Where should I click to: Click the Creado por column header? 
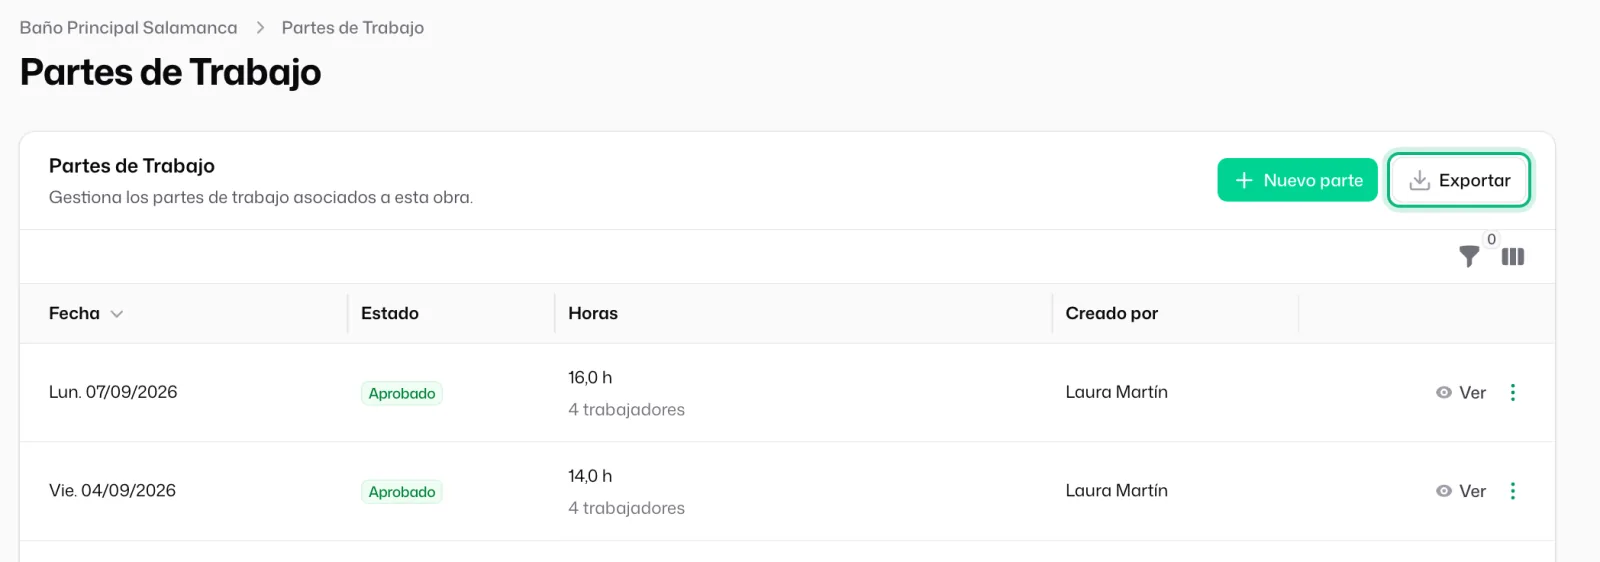point(1112,313)
